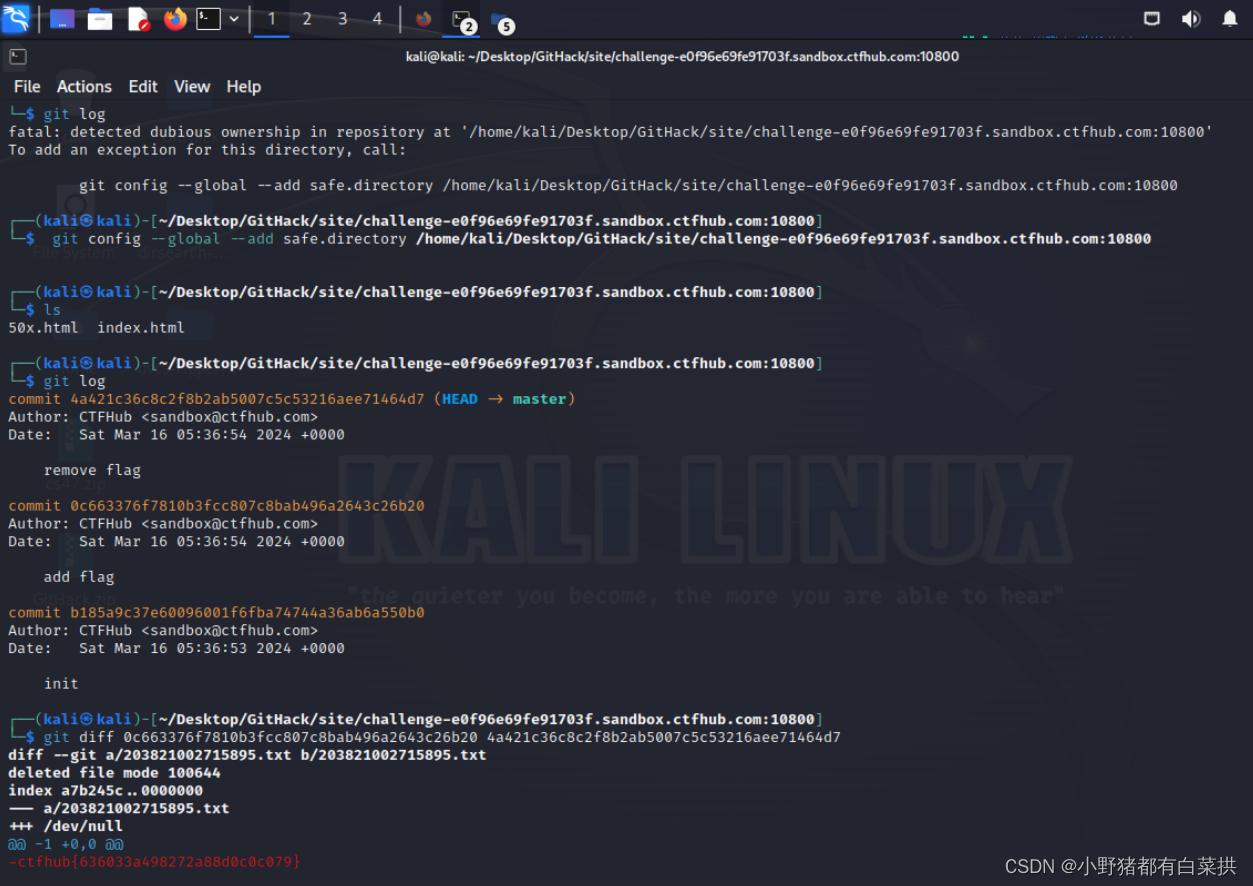Click the 'diff --git a/203821002715895.txt' line
1253x886 pixels.
pyautogui.click(x=247, y=755)
